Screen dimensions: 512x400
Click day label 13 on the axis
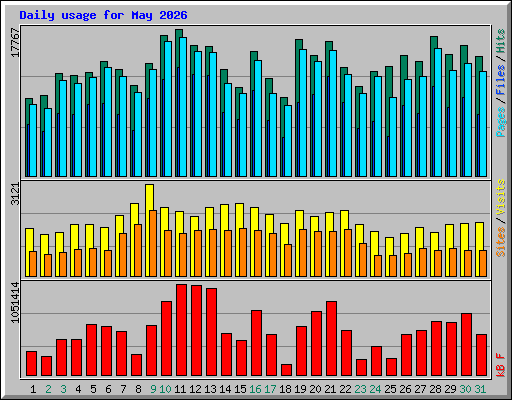210,389
